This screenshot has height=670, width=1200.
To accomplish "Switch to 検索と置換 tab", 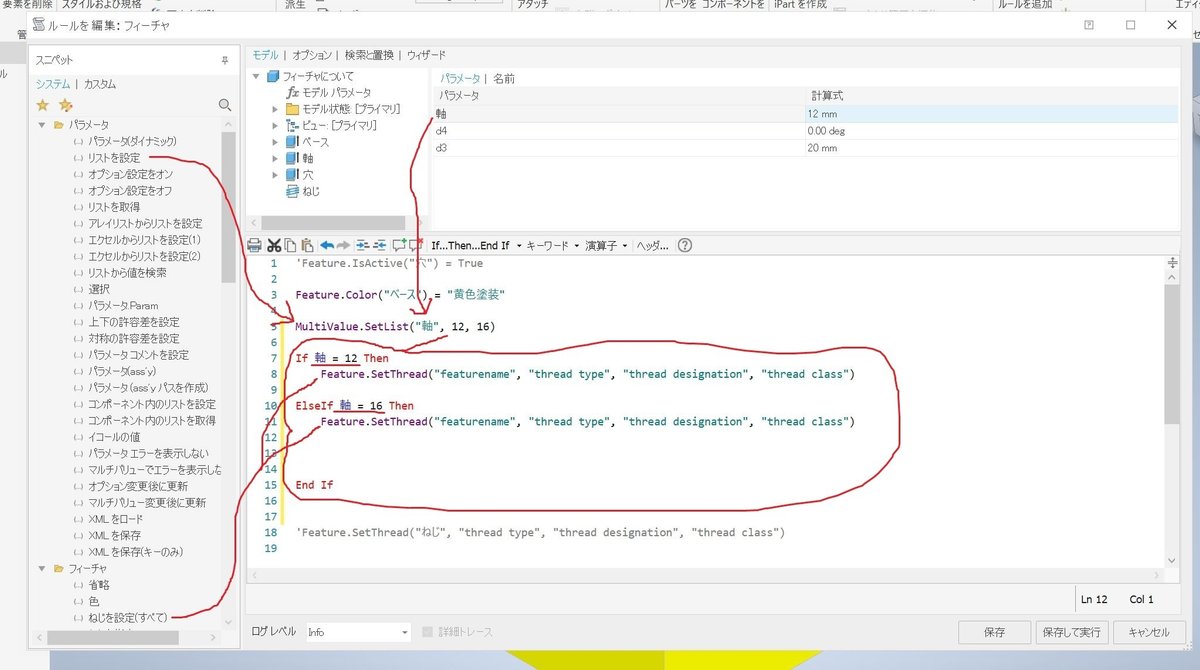I will point(370,55).
